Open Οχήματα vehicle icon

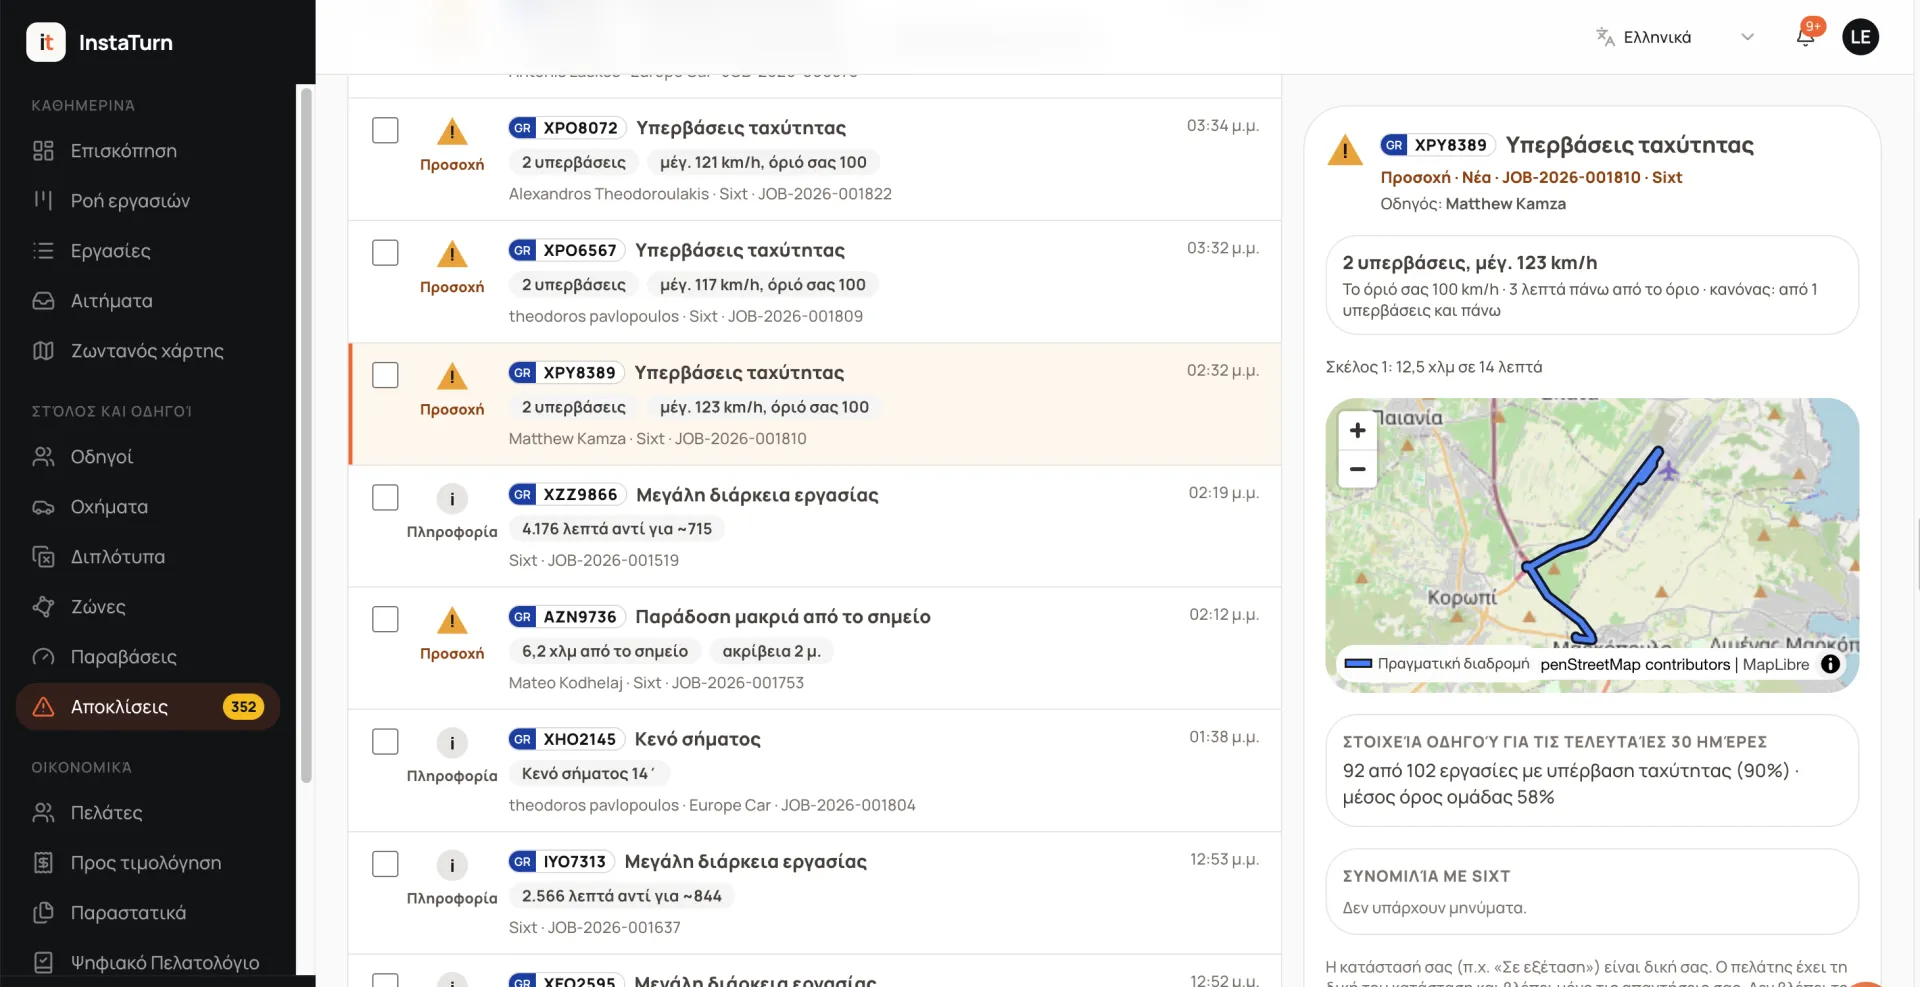coord(43,507)
